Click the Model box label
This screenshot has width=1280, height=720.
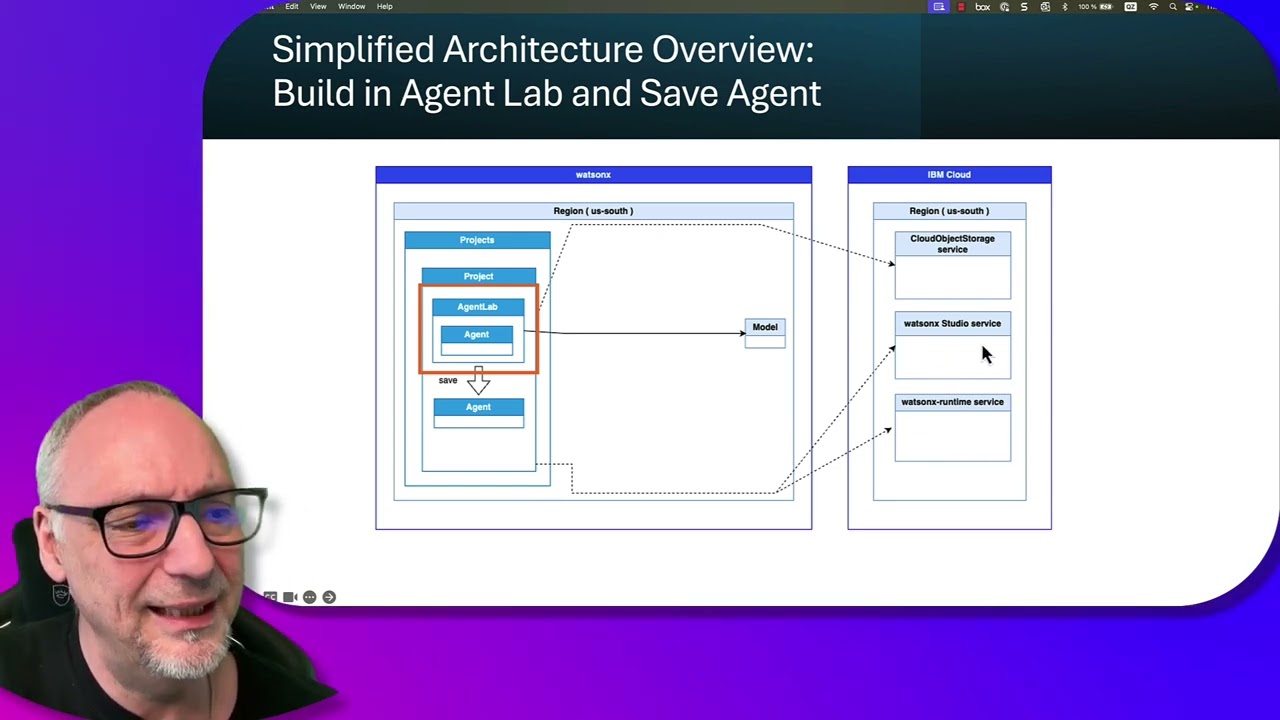point(765,327)
